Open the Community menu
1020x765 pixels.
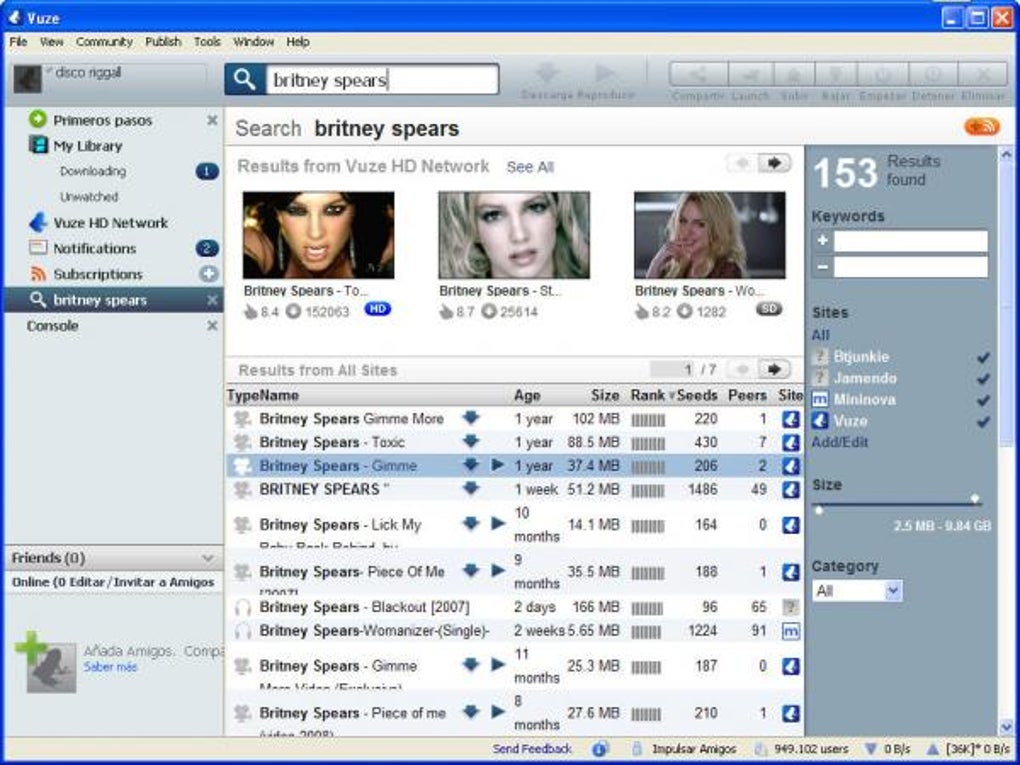(104, 42)
